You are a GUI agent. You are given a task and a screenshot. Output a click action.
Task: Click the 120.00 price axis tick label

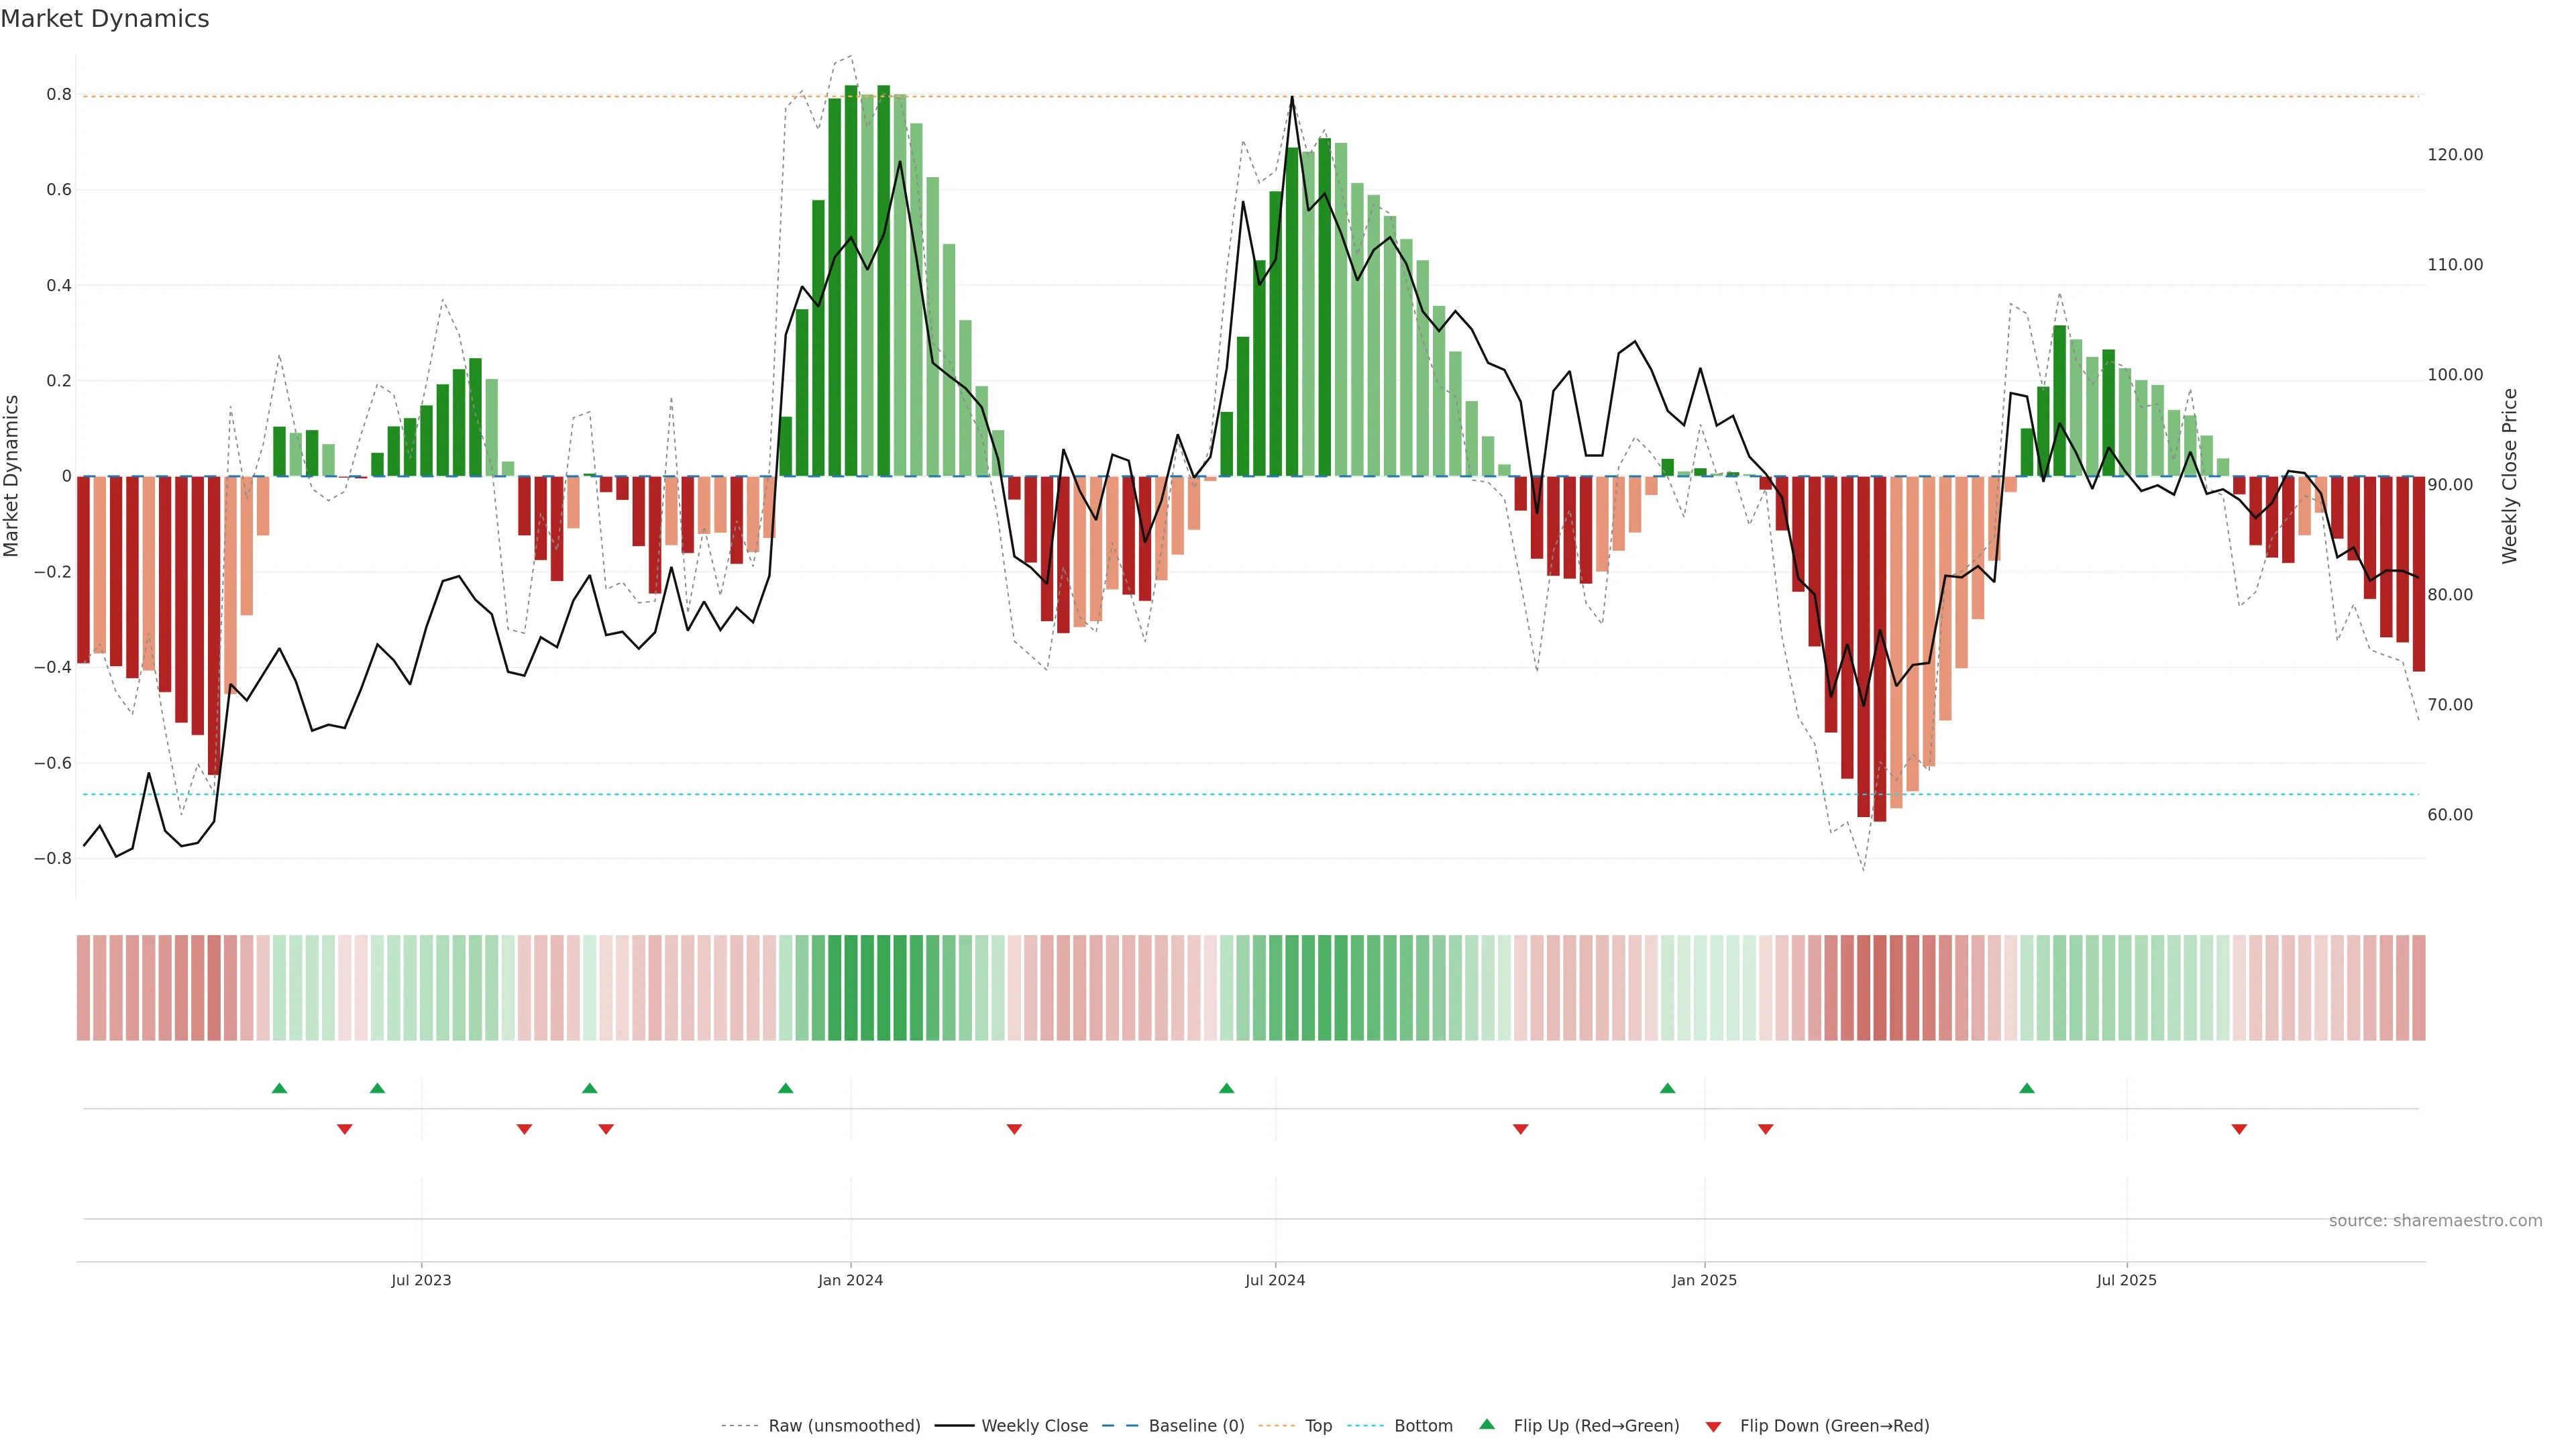(2454, 155)
